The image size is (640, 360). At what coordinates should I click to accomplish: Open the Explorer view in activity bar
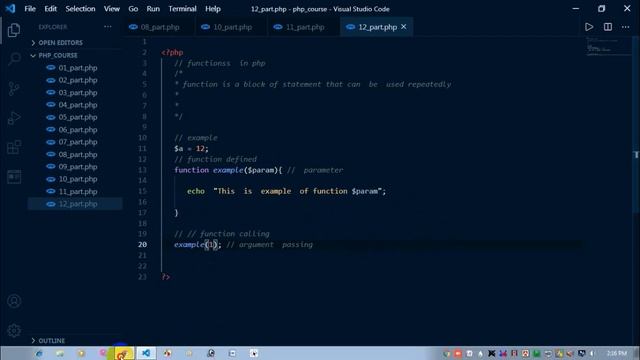pyautogui.click(x=14, y=30)
